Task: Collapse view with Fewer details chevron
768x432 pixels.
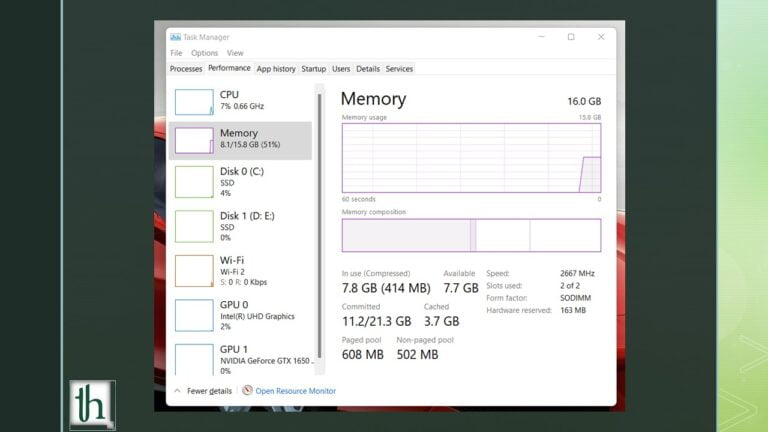Action: coord(177,391)
